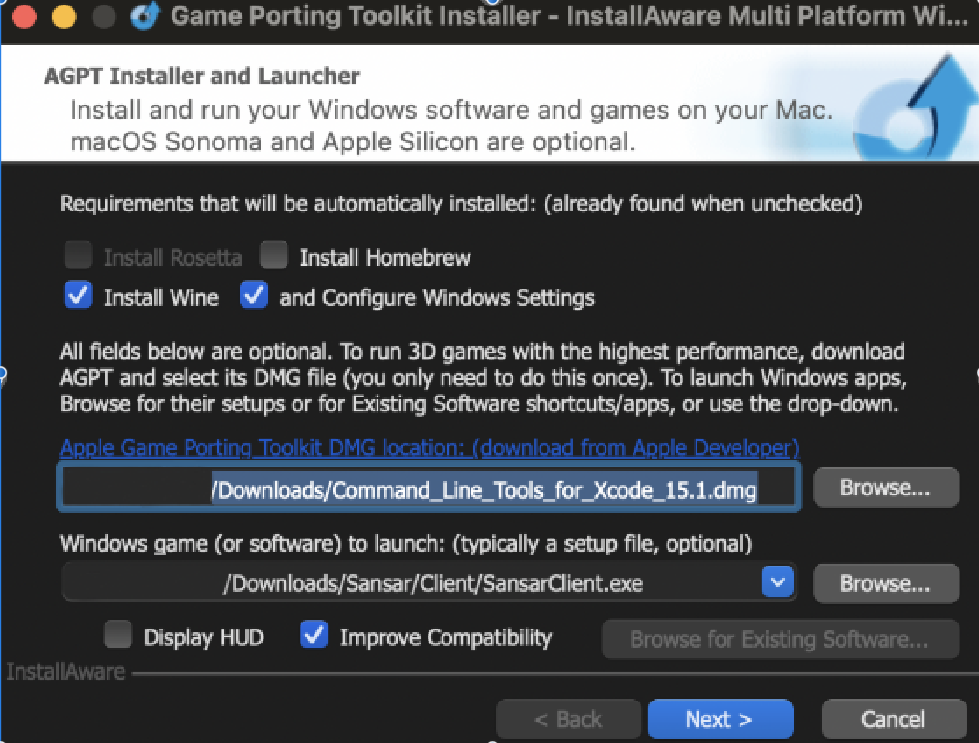
Task: Cancel the installer
Action: 893,719
